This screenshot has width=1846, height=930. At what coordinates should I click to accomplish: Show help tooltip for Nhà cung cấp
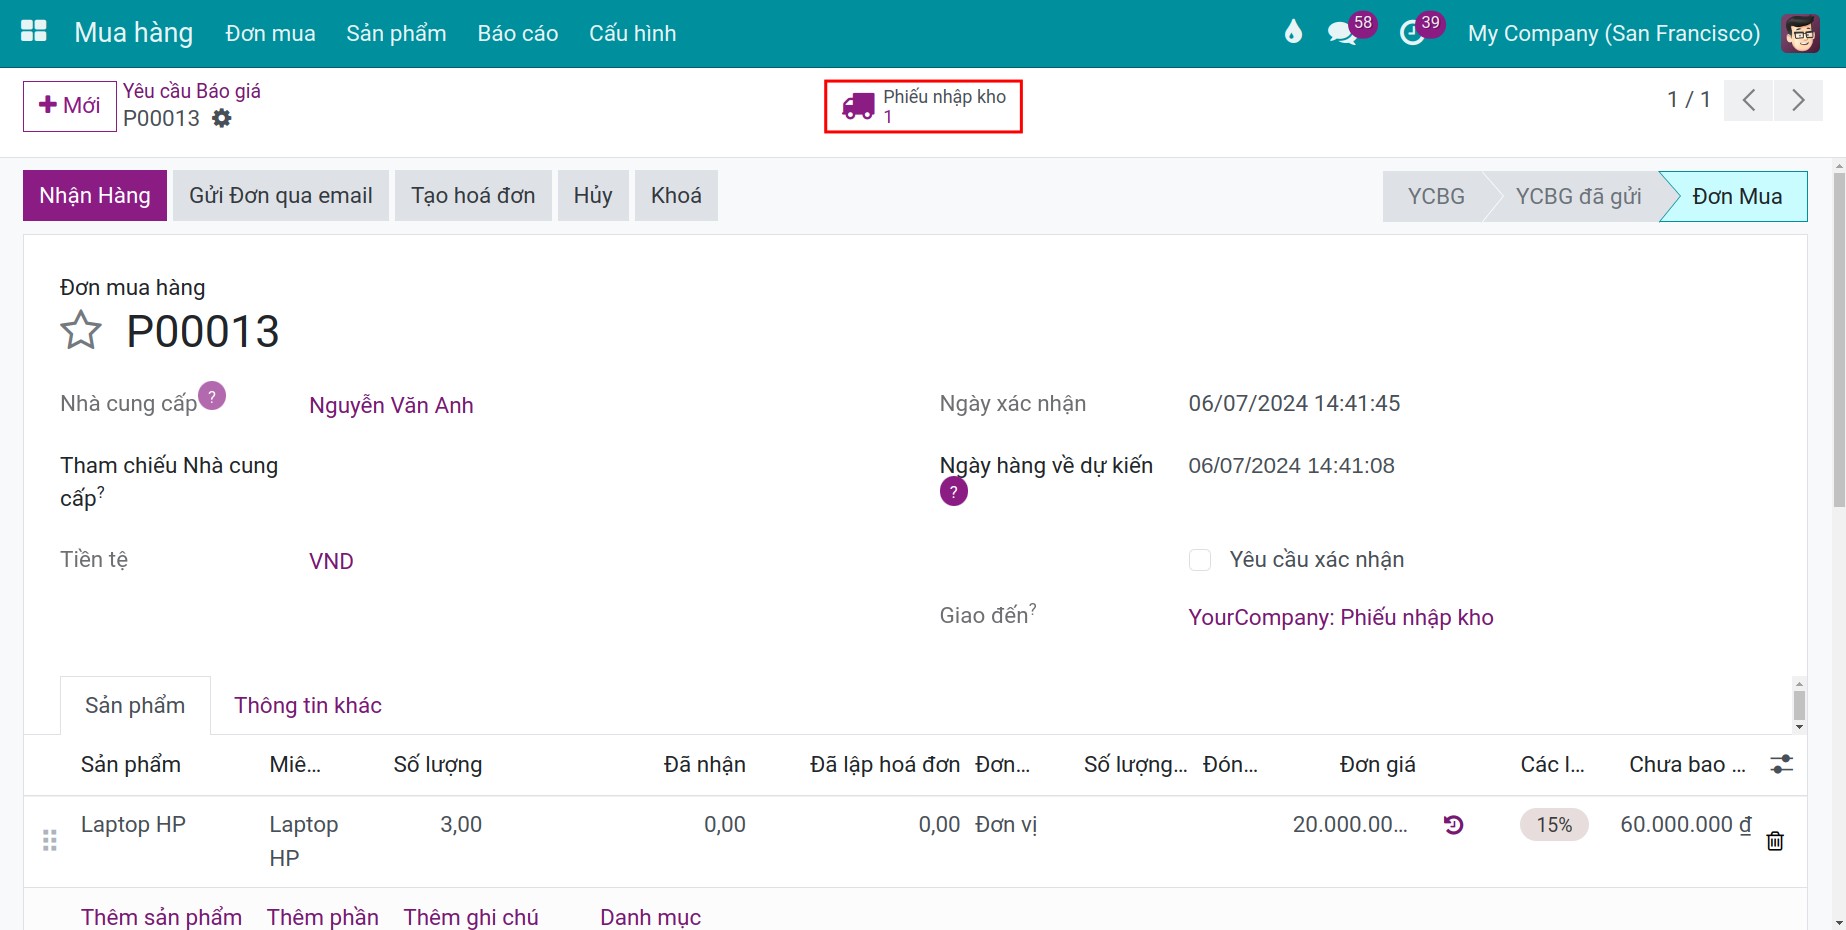pos(212,396)
